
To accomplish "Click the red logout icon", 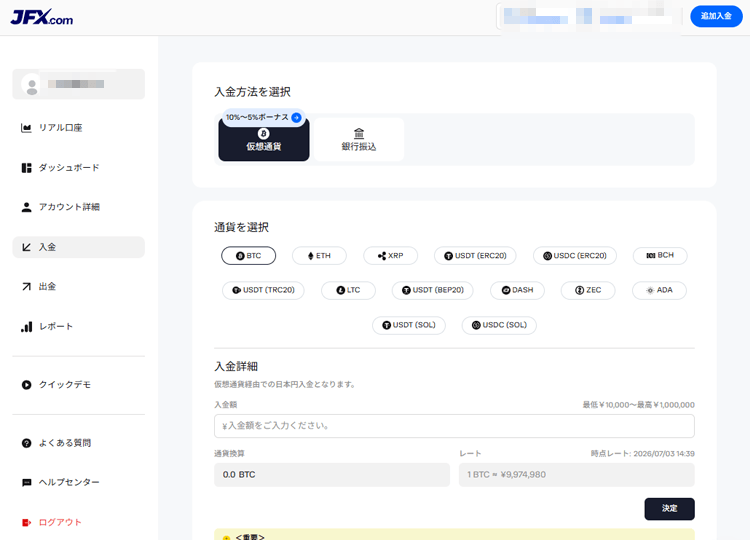I will pyautogui.click(x=26, y=522).
